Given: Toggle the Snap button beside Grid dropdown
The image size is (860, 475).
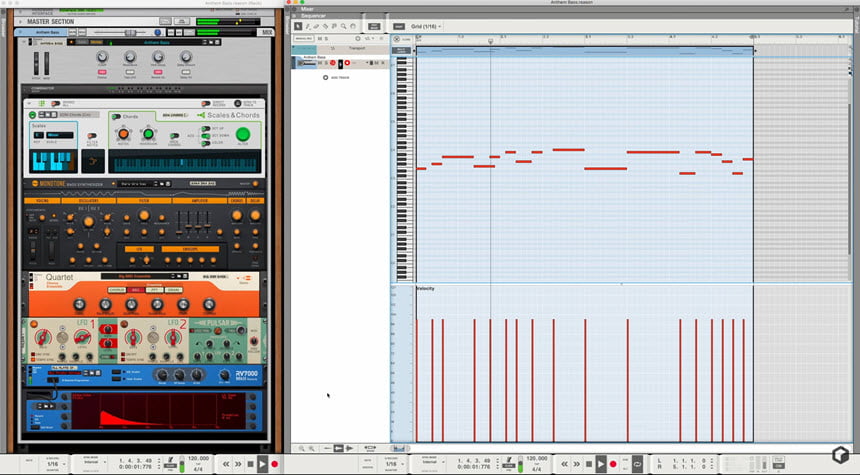Looking at the screenshot, I should (399, 26).
